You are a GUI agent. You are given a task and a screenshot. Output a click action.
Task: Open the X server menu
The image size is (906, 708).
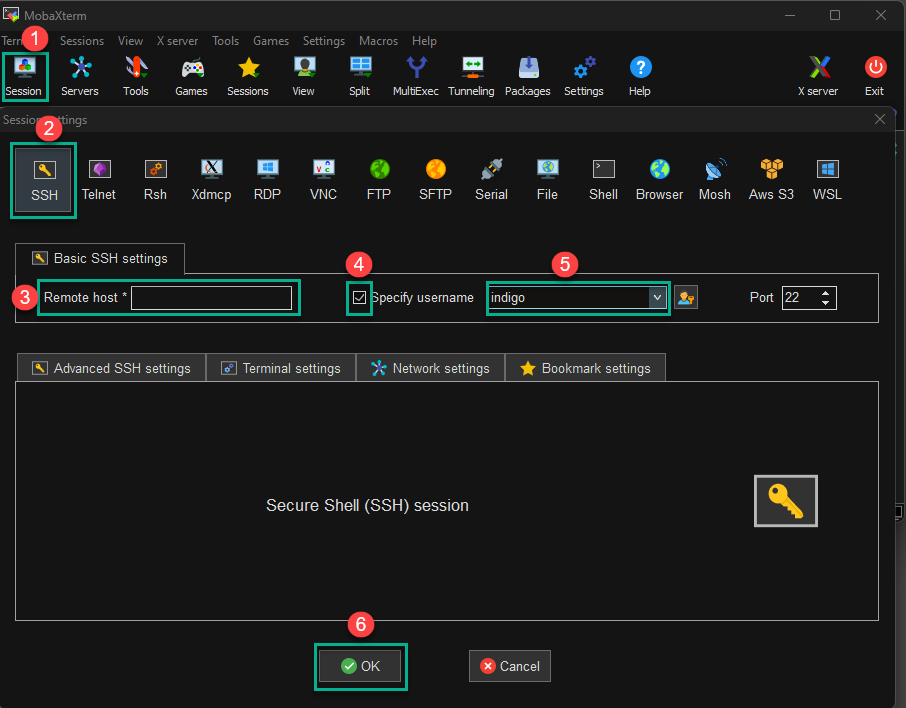click(177, 41)
